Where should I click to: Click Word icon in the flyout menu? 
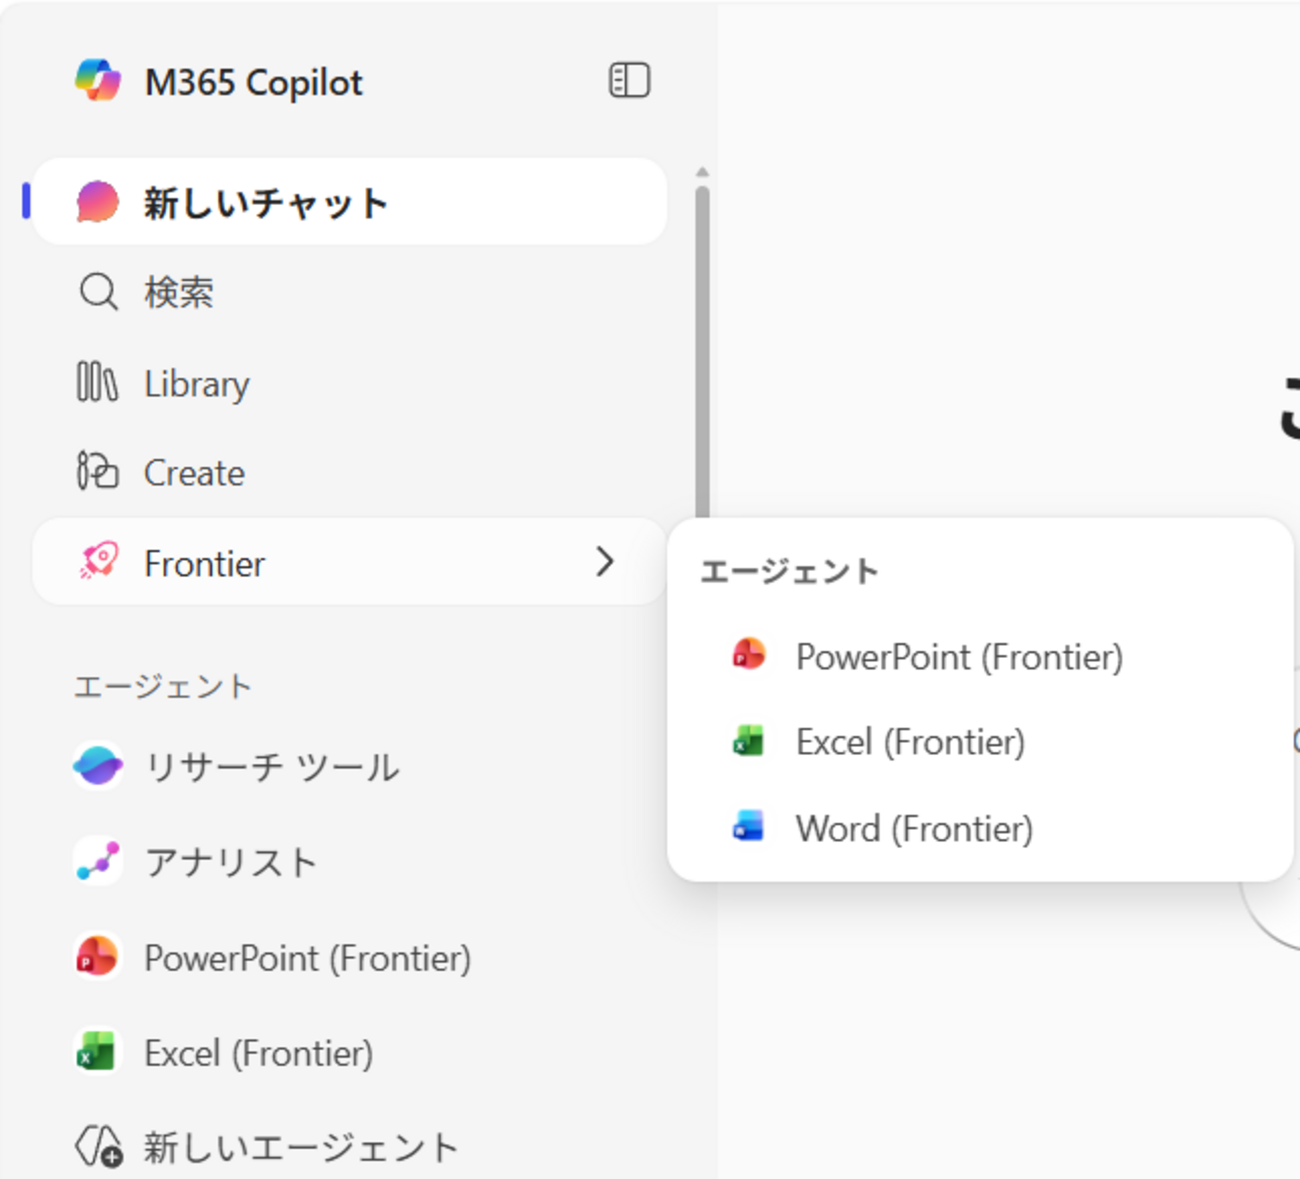(748, 827)
